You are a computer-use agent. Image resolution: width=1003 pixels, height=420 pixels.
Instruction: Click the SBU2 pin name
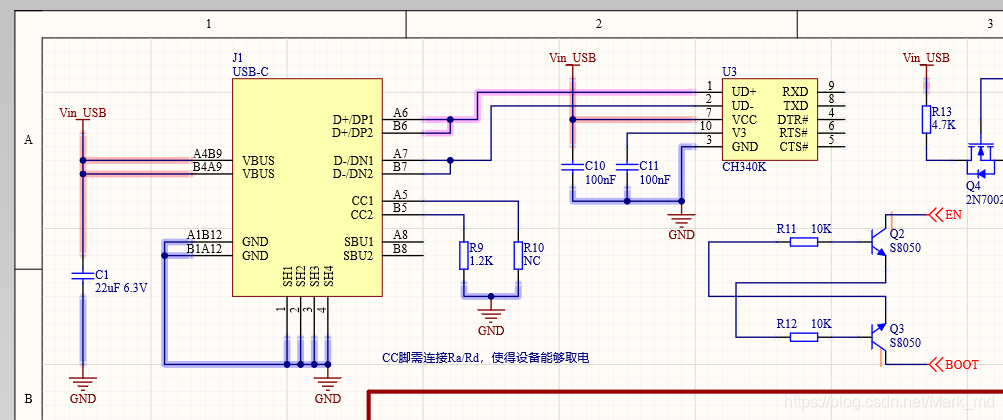tap(359, 256)
